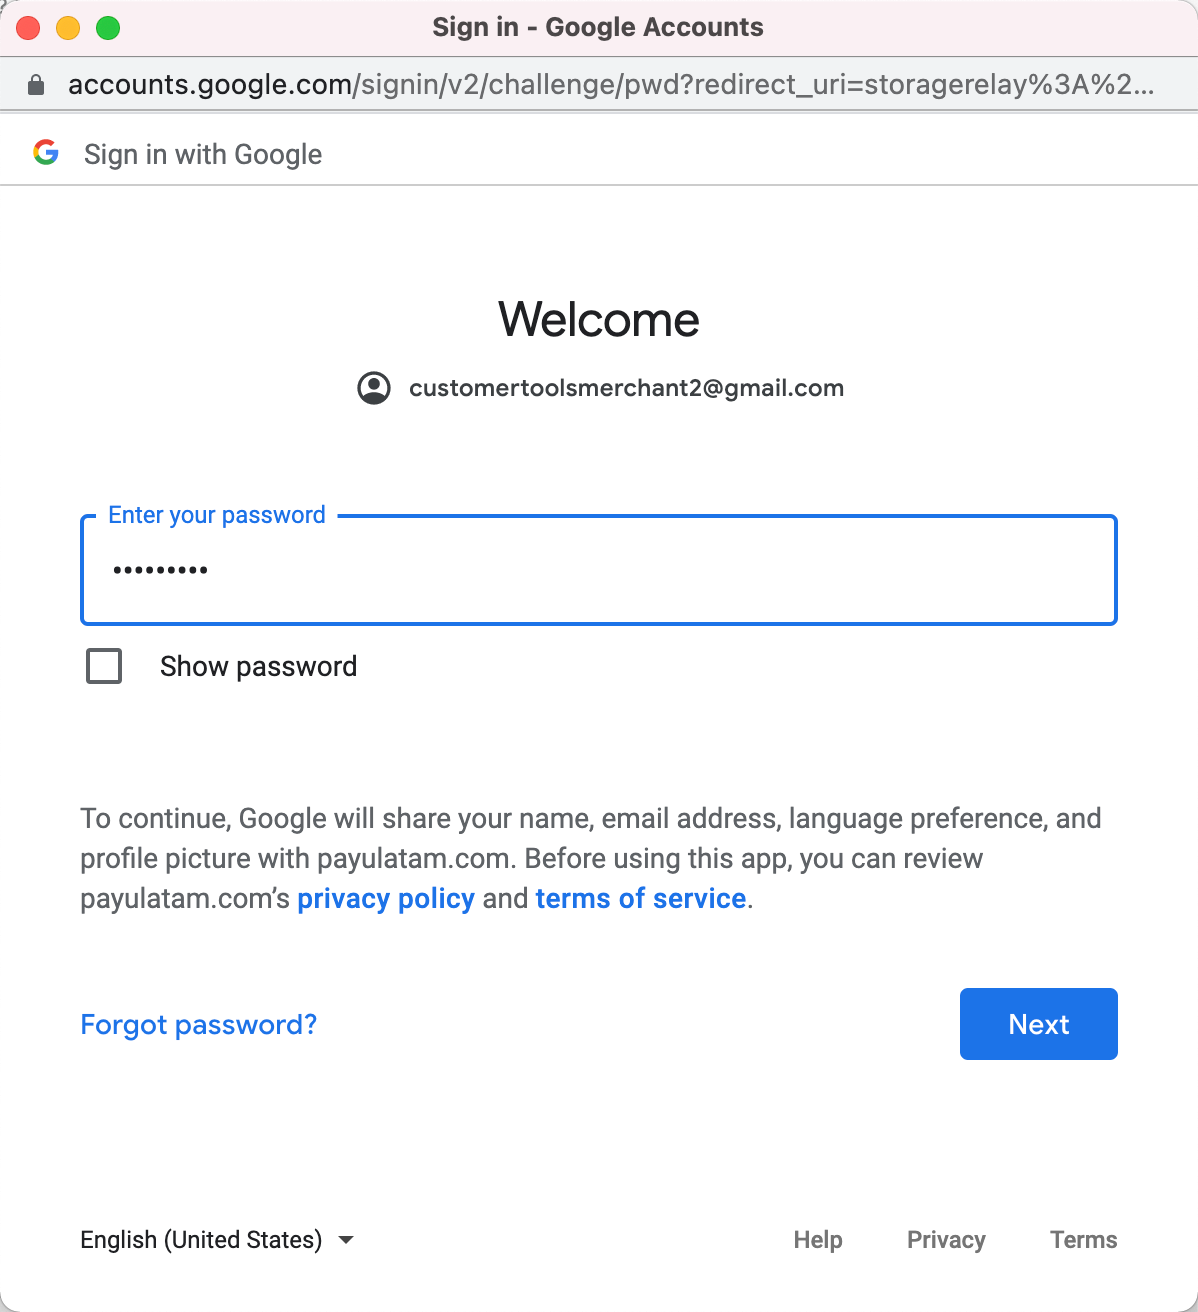
Task: Click the accounts.google.com address bar URL
Action: click(x=611, y=85)
